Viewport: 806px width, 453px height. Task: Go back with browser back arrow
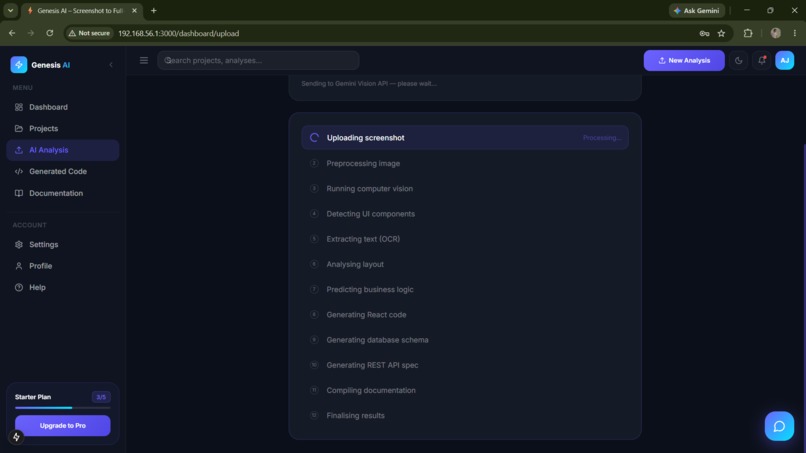coord(12,33)
